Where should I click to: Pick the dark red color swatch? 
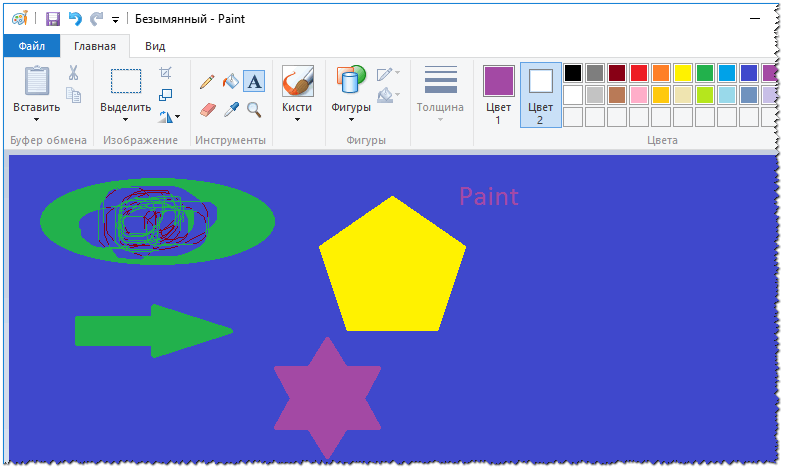617,73
